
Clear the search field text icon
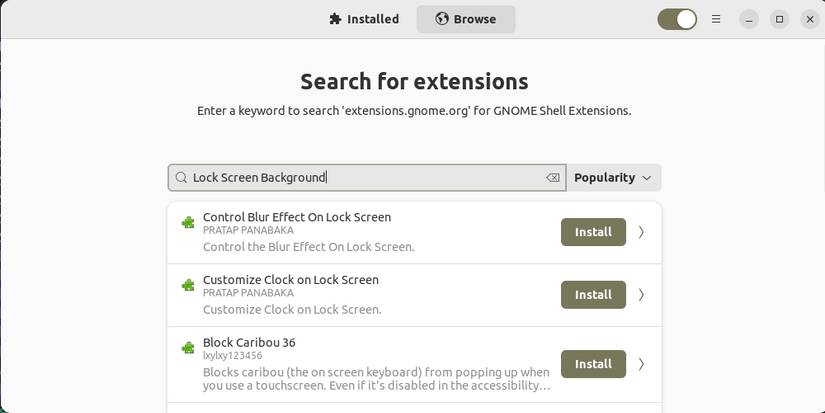[553, 178]
